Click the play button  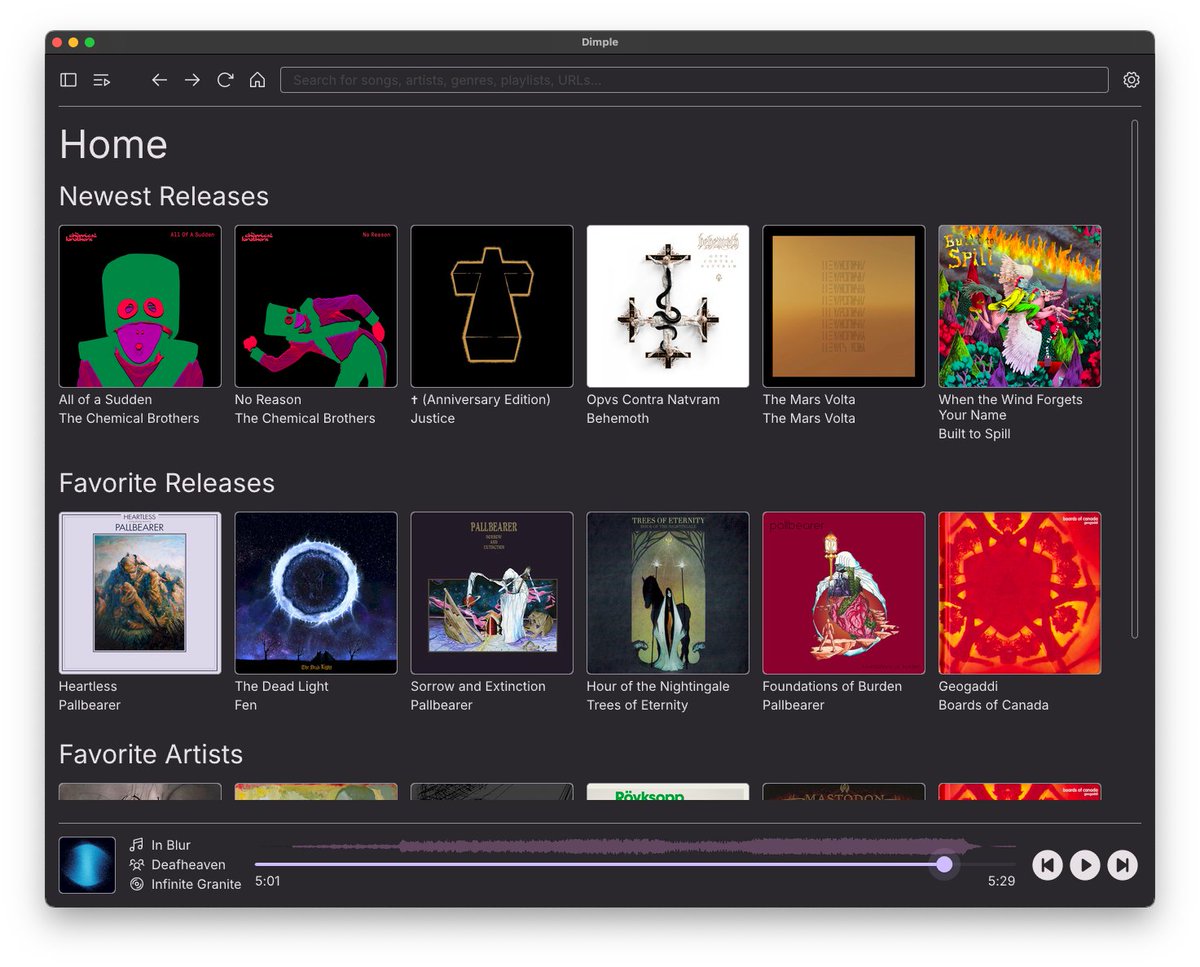tap(1085, 865)
